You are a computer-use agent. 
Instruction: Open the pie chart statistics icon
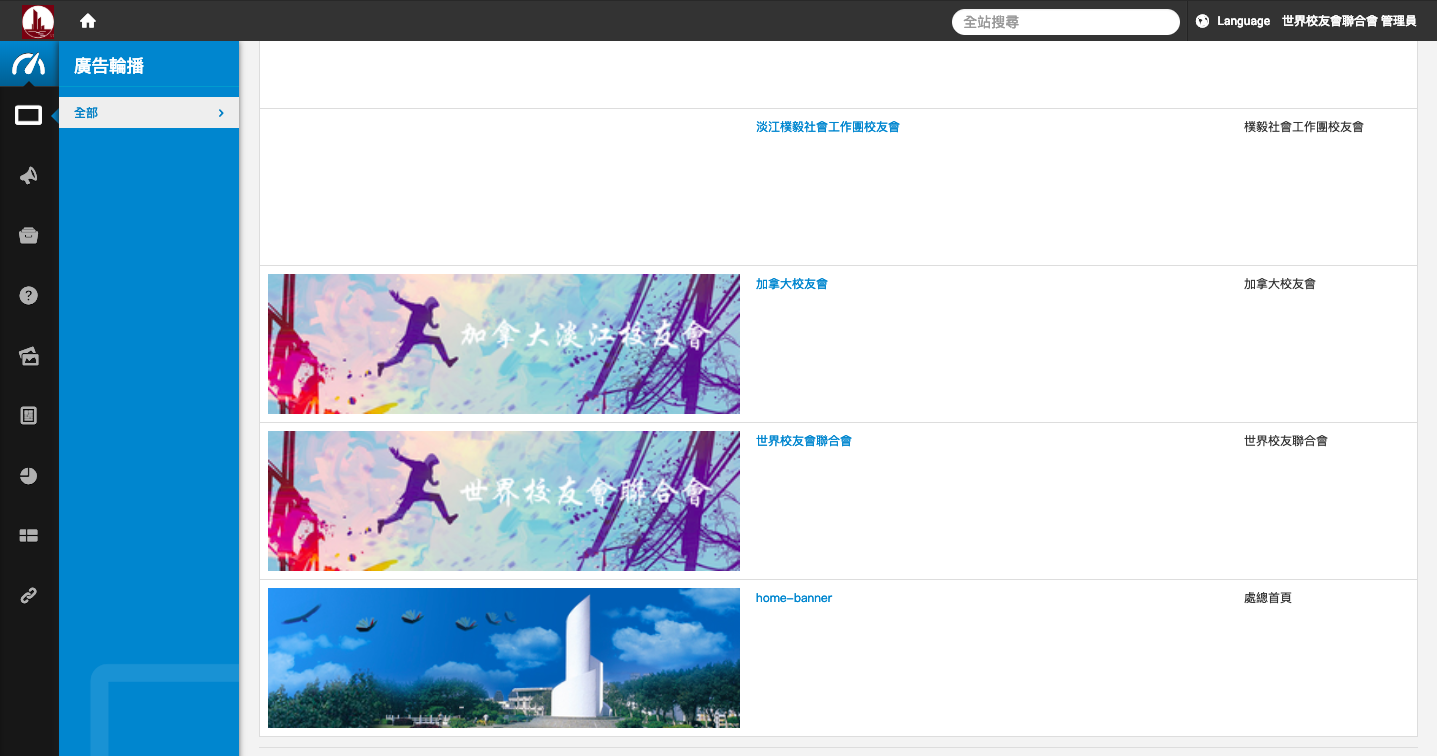[x=29, y=476]
